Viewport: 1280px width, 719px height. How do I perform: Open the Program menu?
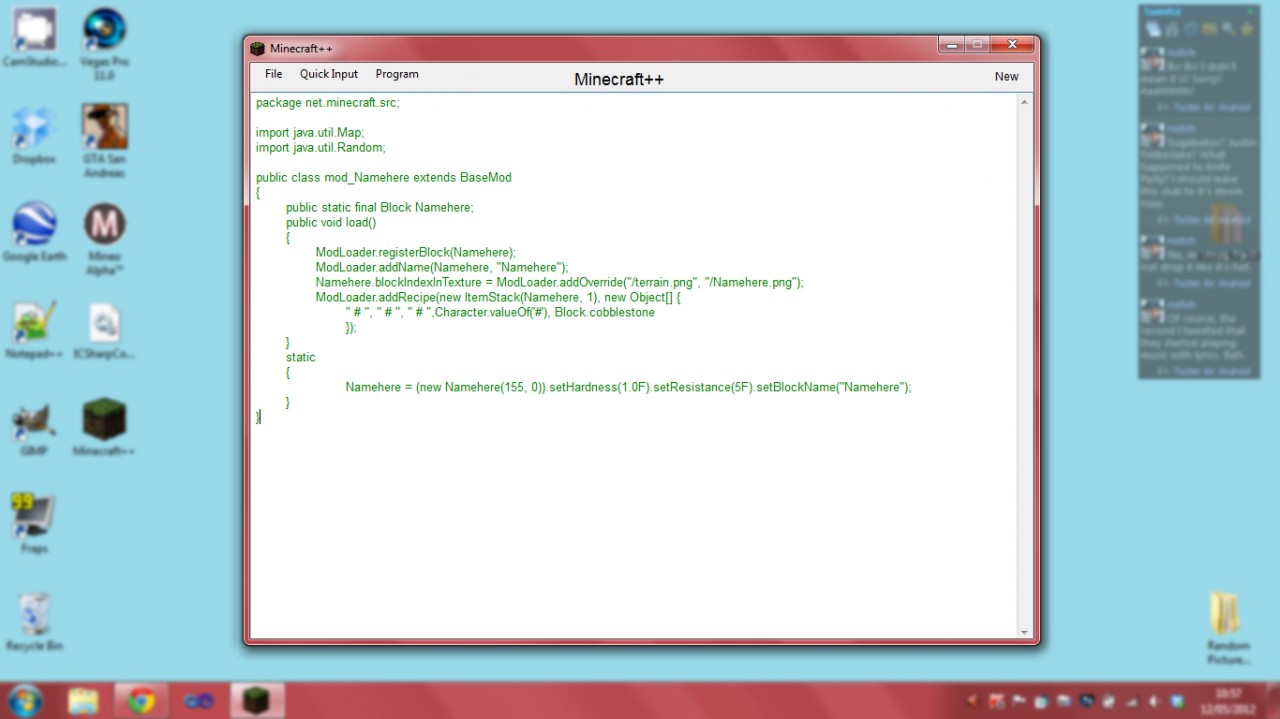pyautogui.click(x=397, y=74)
